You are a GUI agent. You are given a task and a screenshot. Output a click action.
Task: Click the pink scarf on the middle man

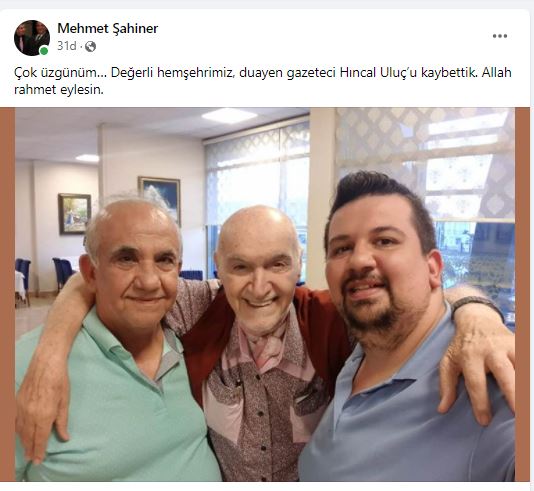(x=266, y=344)
